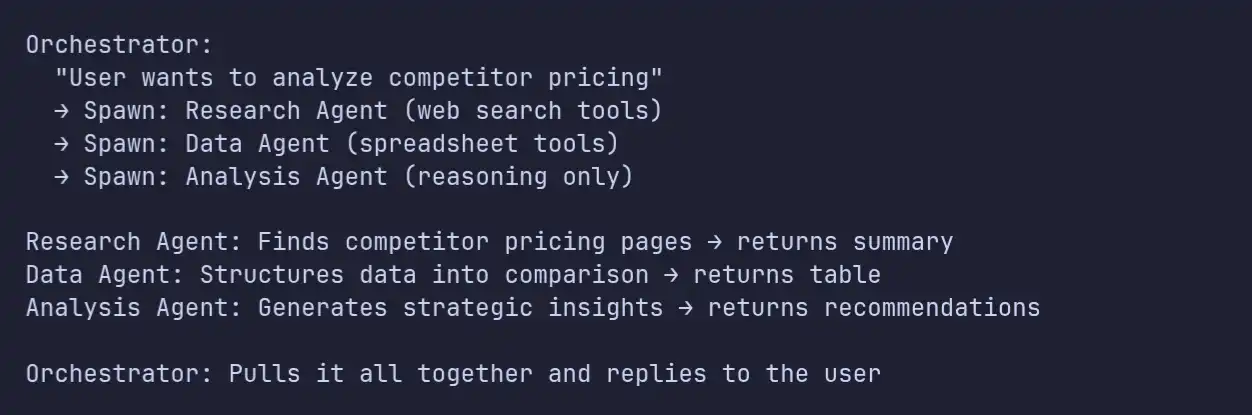Click the last "Orchestrator:" label at the bottom

pos(120,374)
